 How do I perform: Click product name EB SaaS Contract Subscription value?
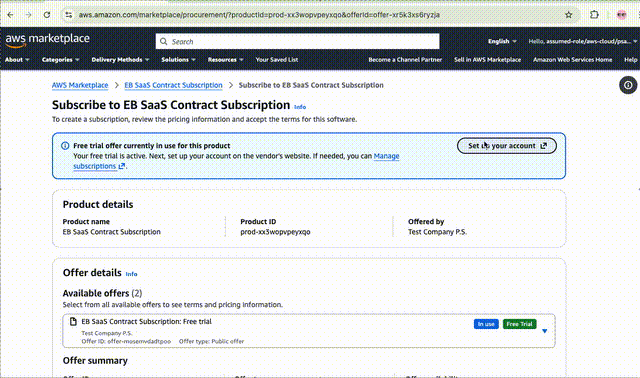click(111, 232)
